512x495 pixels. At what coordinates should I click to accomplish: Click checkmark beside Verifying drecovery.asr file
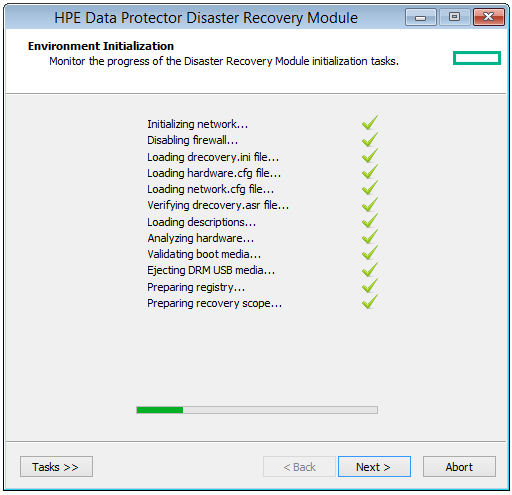370,204
